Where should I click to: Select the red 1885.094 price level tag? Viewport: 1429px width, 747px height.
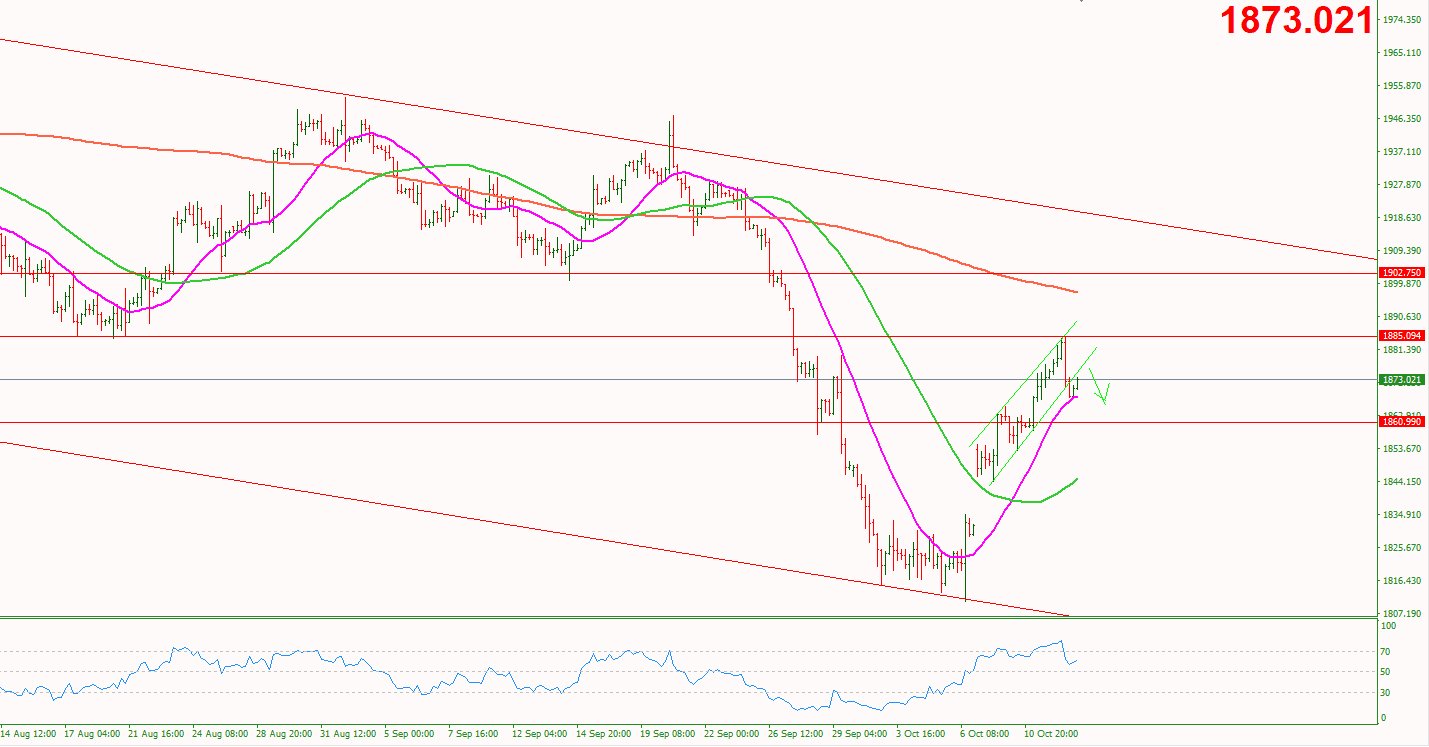[1401, 336]
